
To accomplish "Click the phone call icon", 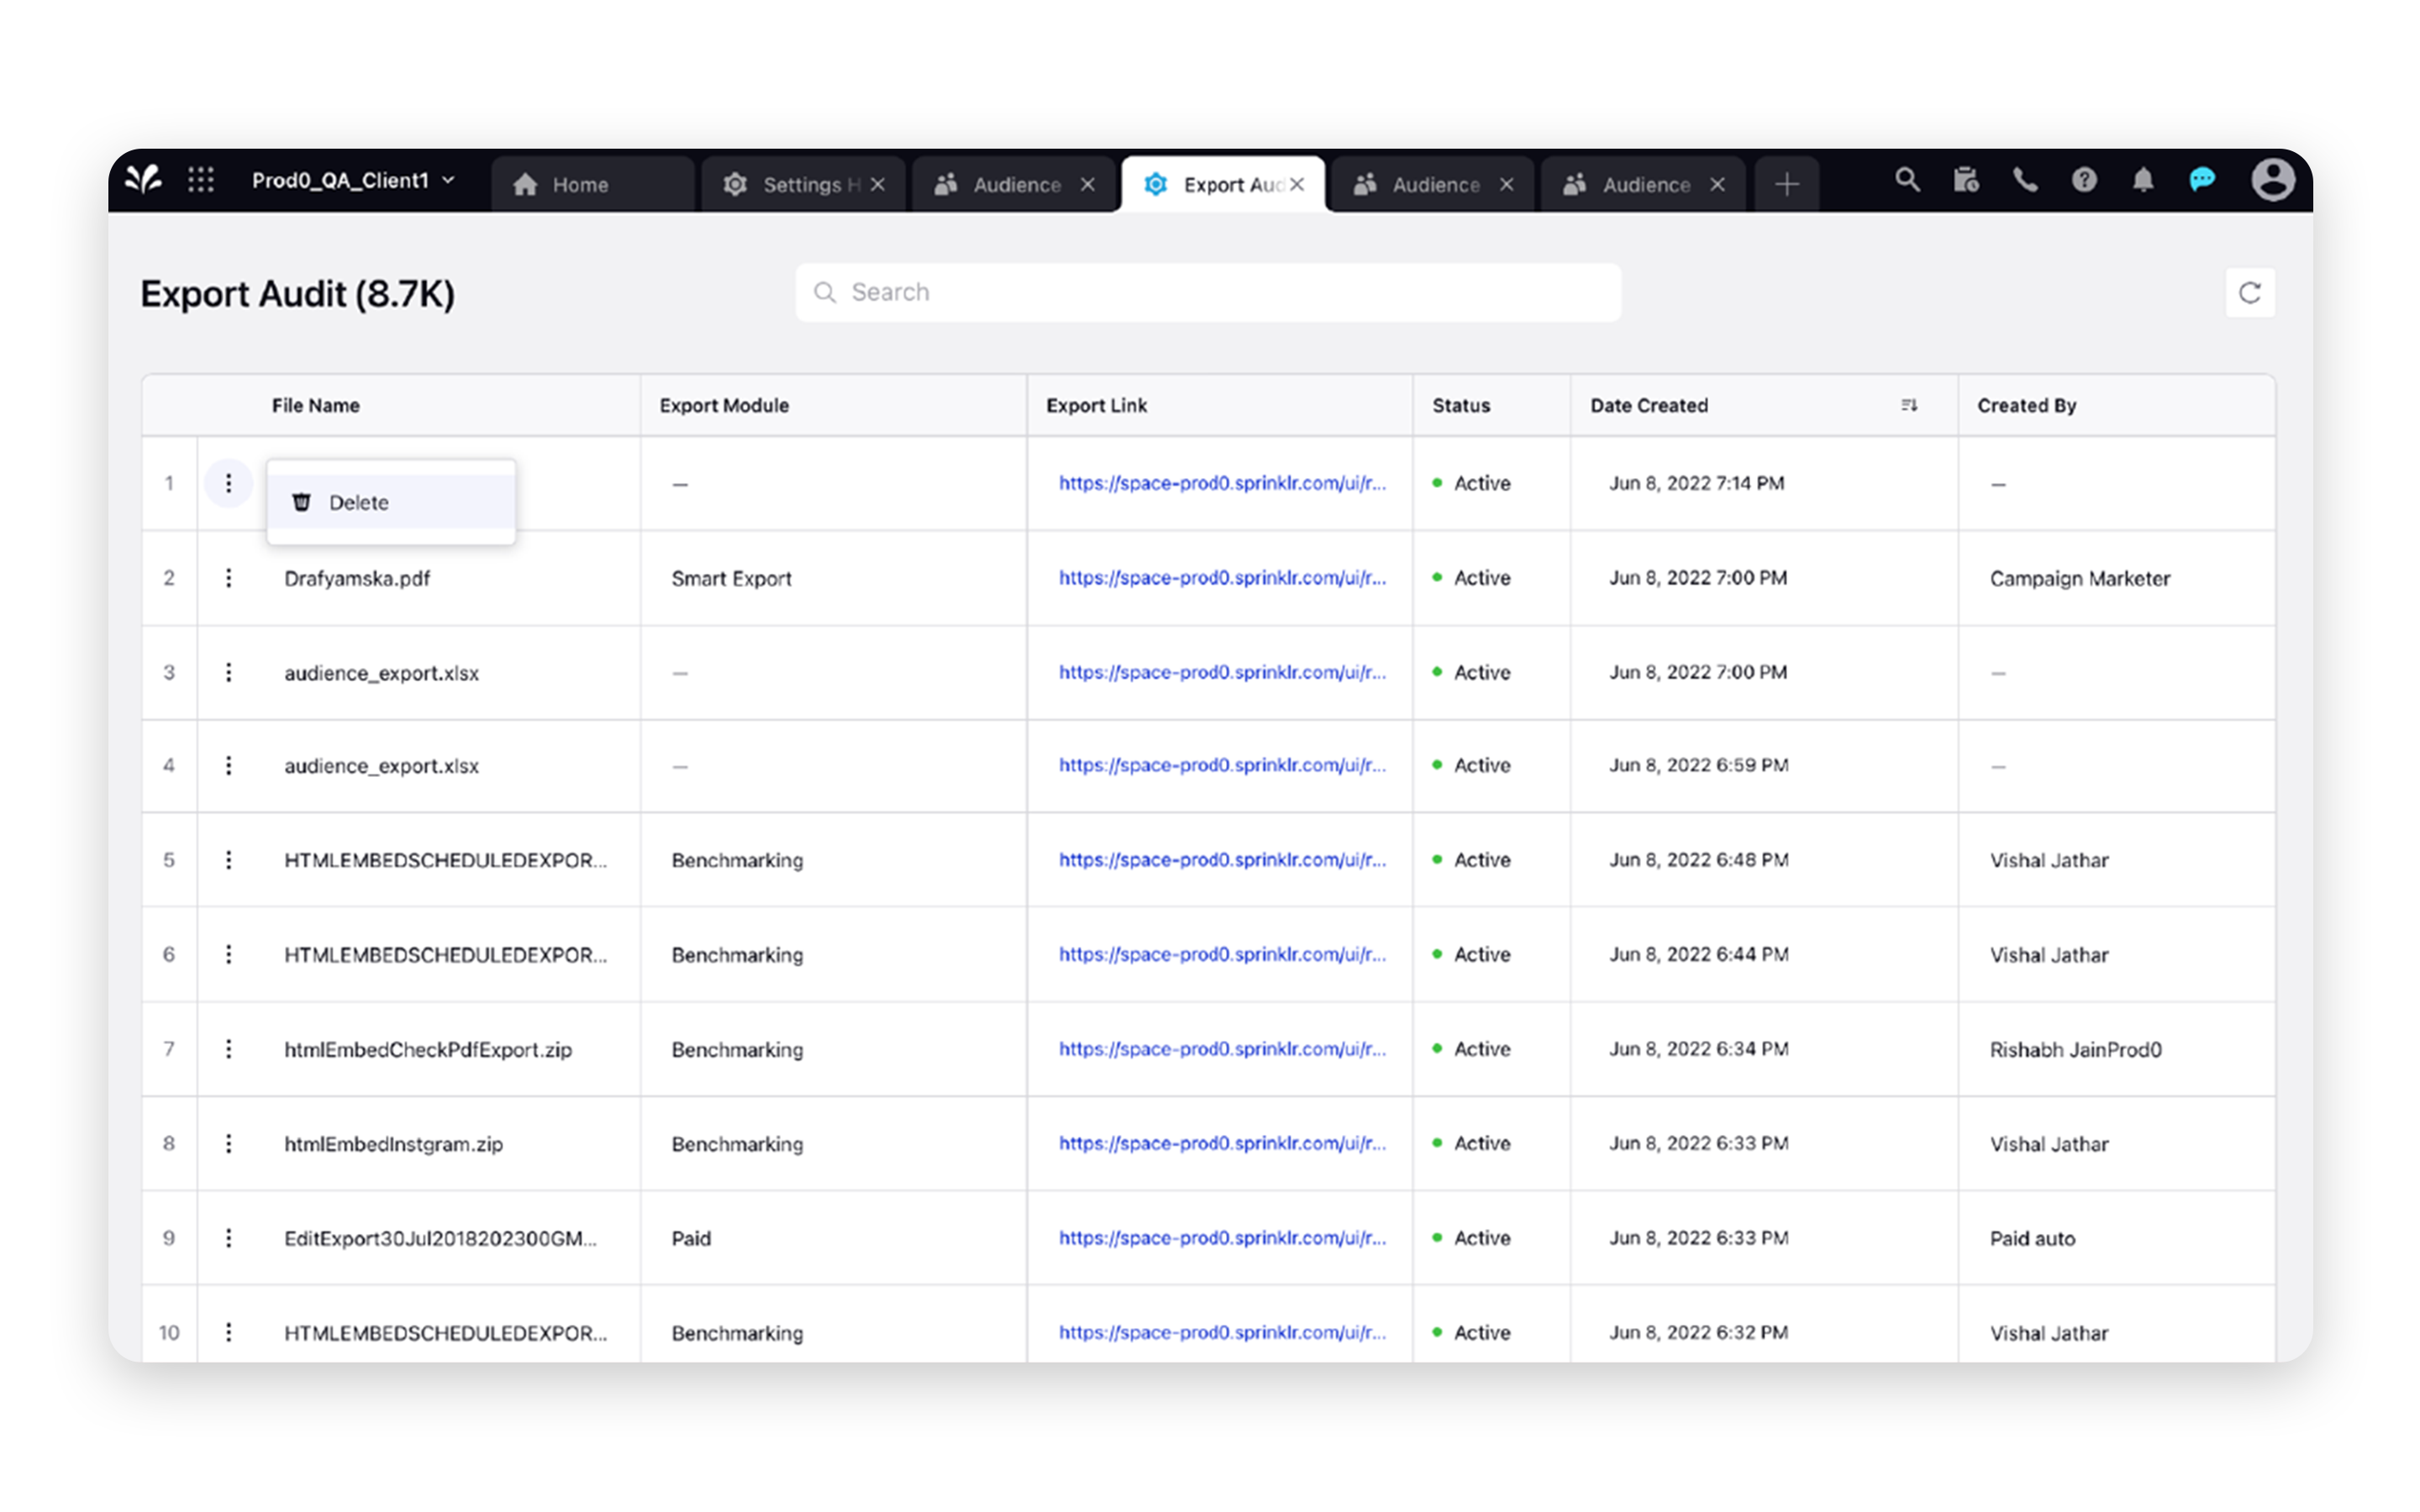I will coord(2025,181).
